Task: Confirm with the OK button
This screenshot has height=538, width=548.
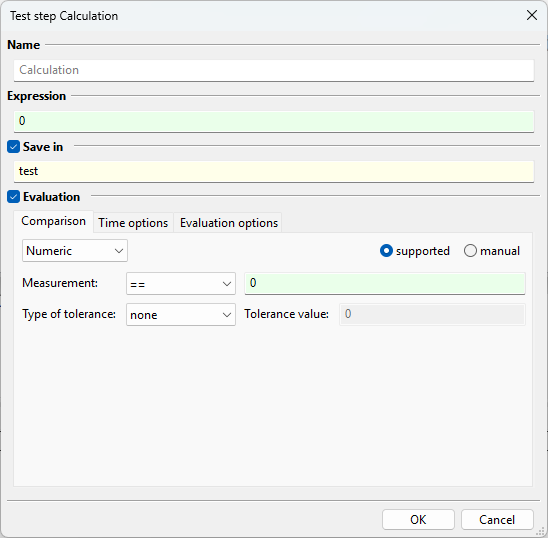Action: (x=418, y=519)
